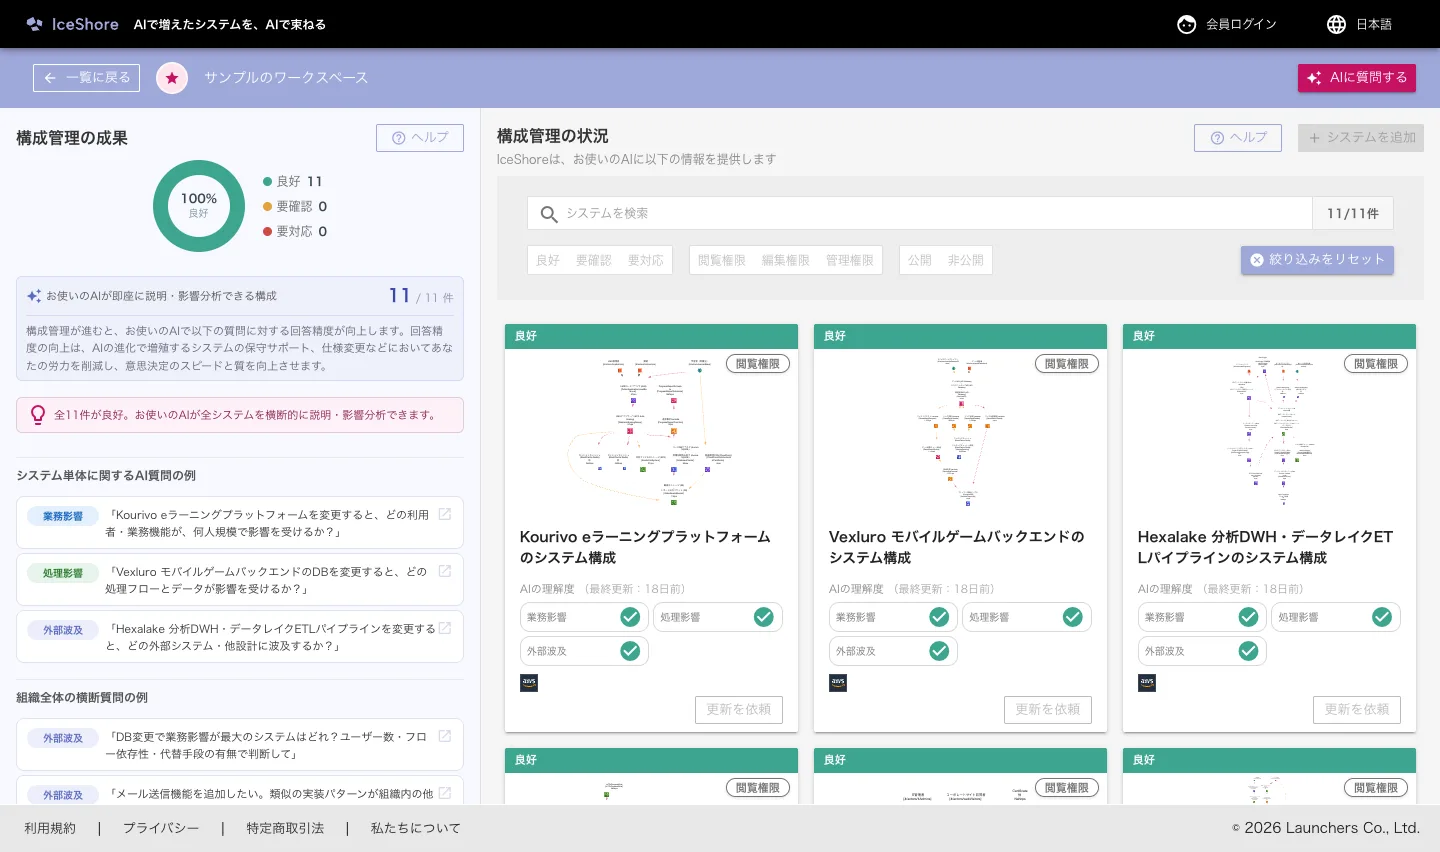This screenshot has height=852, width=1440.
Task: Open ヘルプ in 構成管理の成果 panel
Action: click(420, 138)
